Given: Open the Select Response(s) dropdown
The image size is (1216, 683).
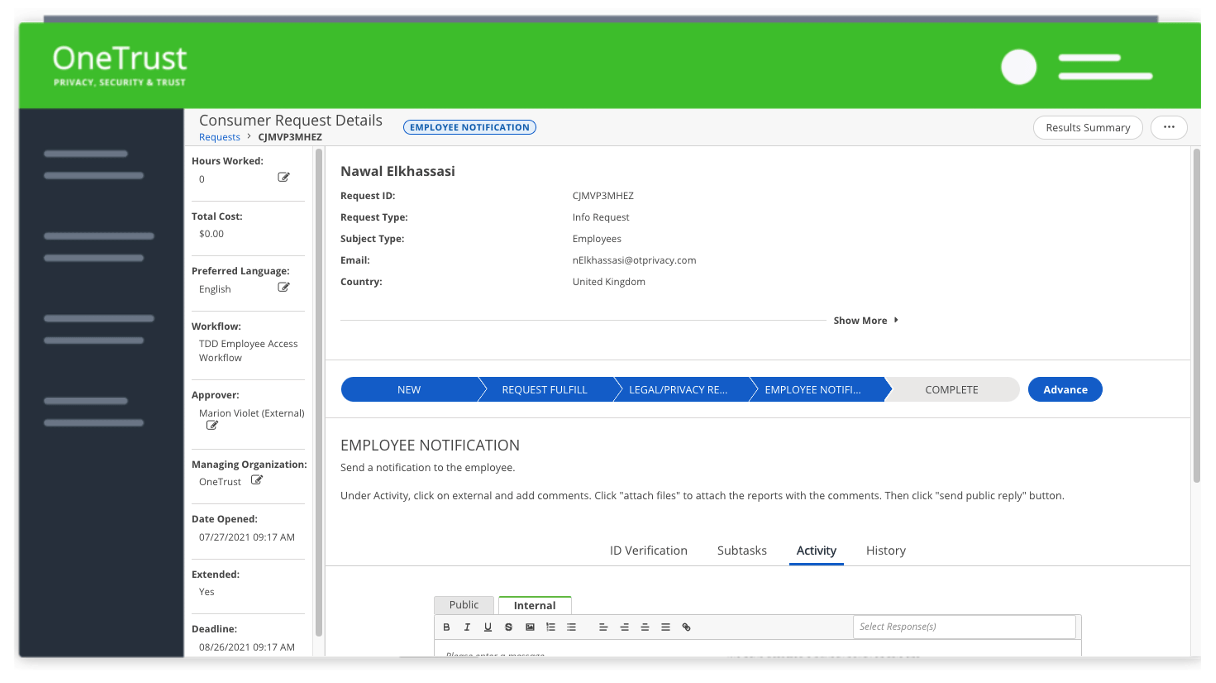Looking at the screenshot, I should click(x=965, y=626).
